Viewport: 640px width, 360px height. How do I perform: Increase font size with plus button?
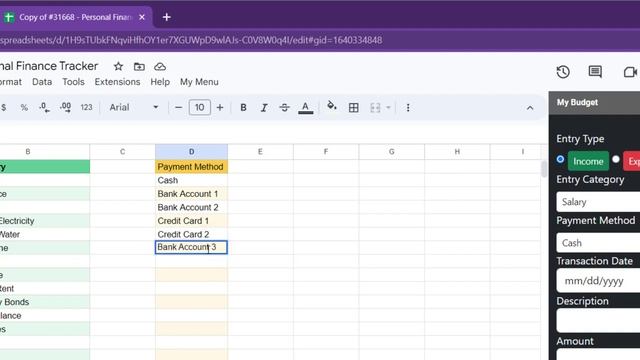220,108
